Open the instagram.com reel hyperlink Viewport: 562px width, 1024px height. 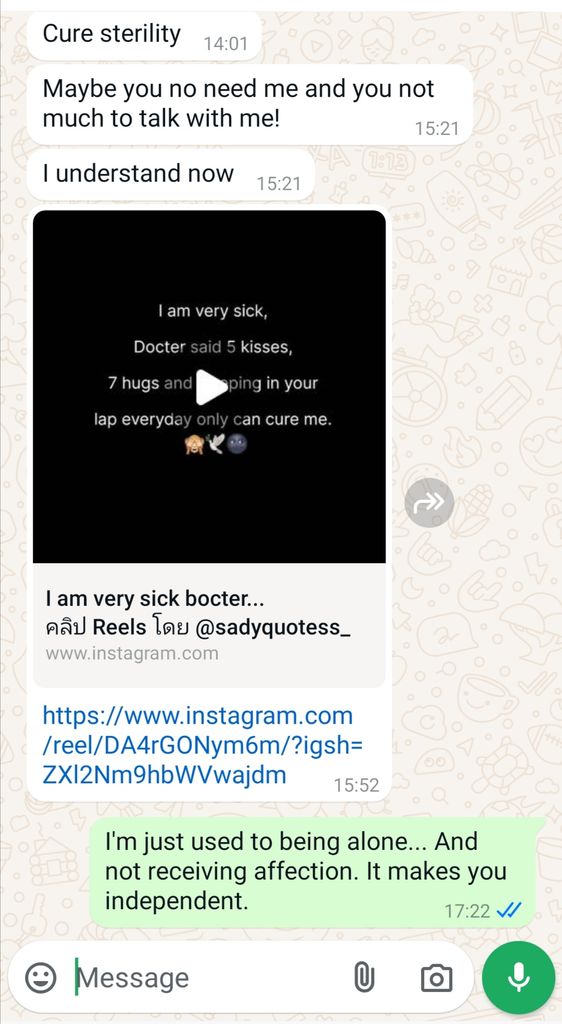(202, 745)
